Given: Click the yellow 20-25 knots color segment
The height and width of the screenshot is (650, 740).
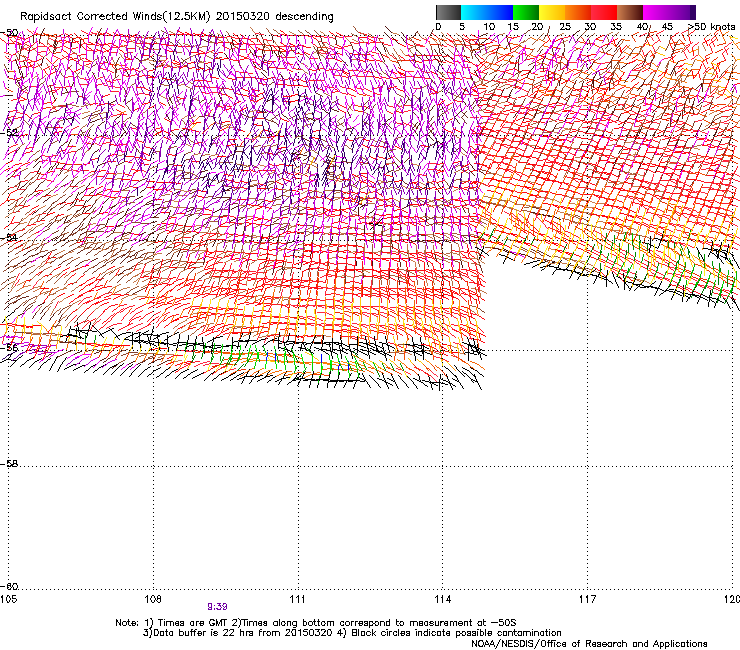Looking at the screenshot, I should [552, 12].
